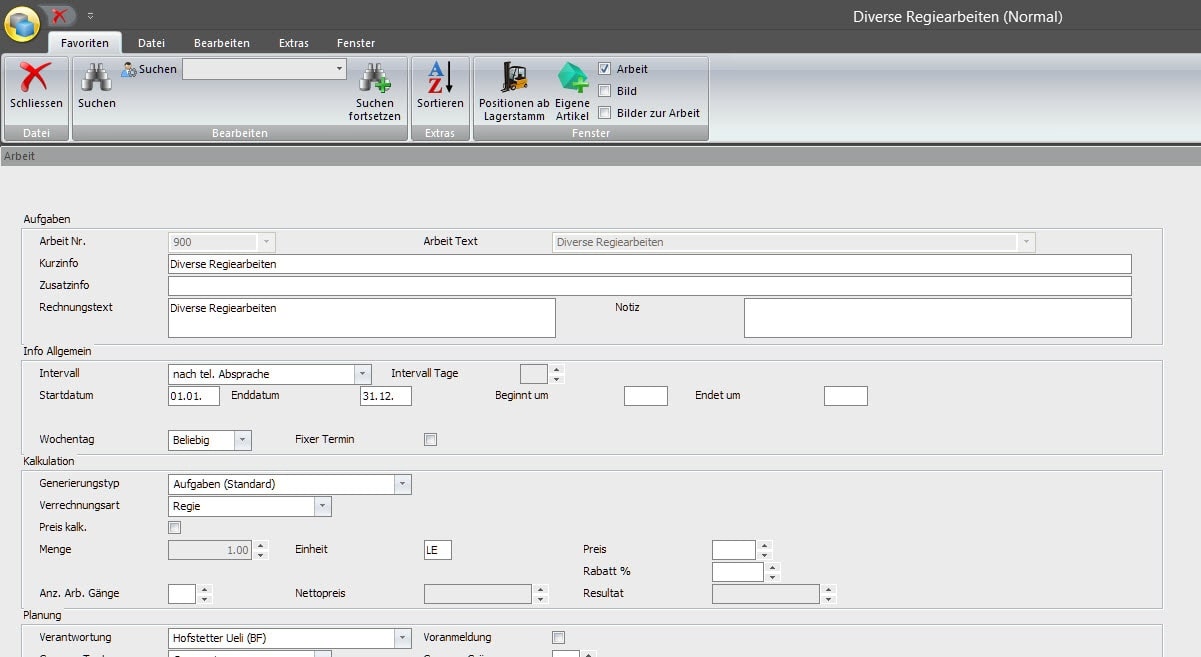Open the Intervall dropdown
Screen dimensions: 1201x657
pyautogui.click(x=362, y=374)
